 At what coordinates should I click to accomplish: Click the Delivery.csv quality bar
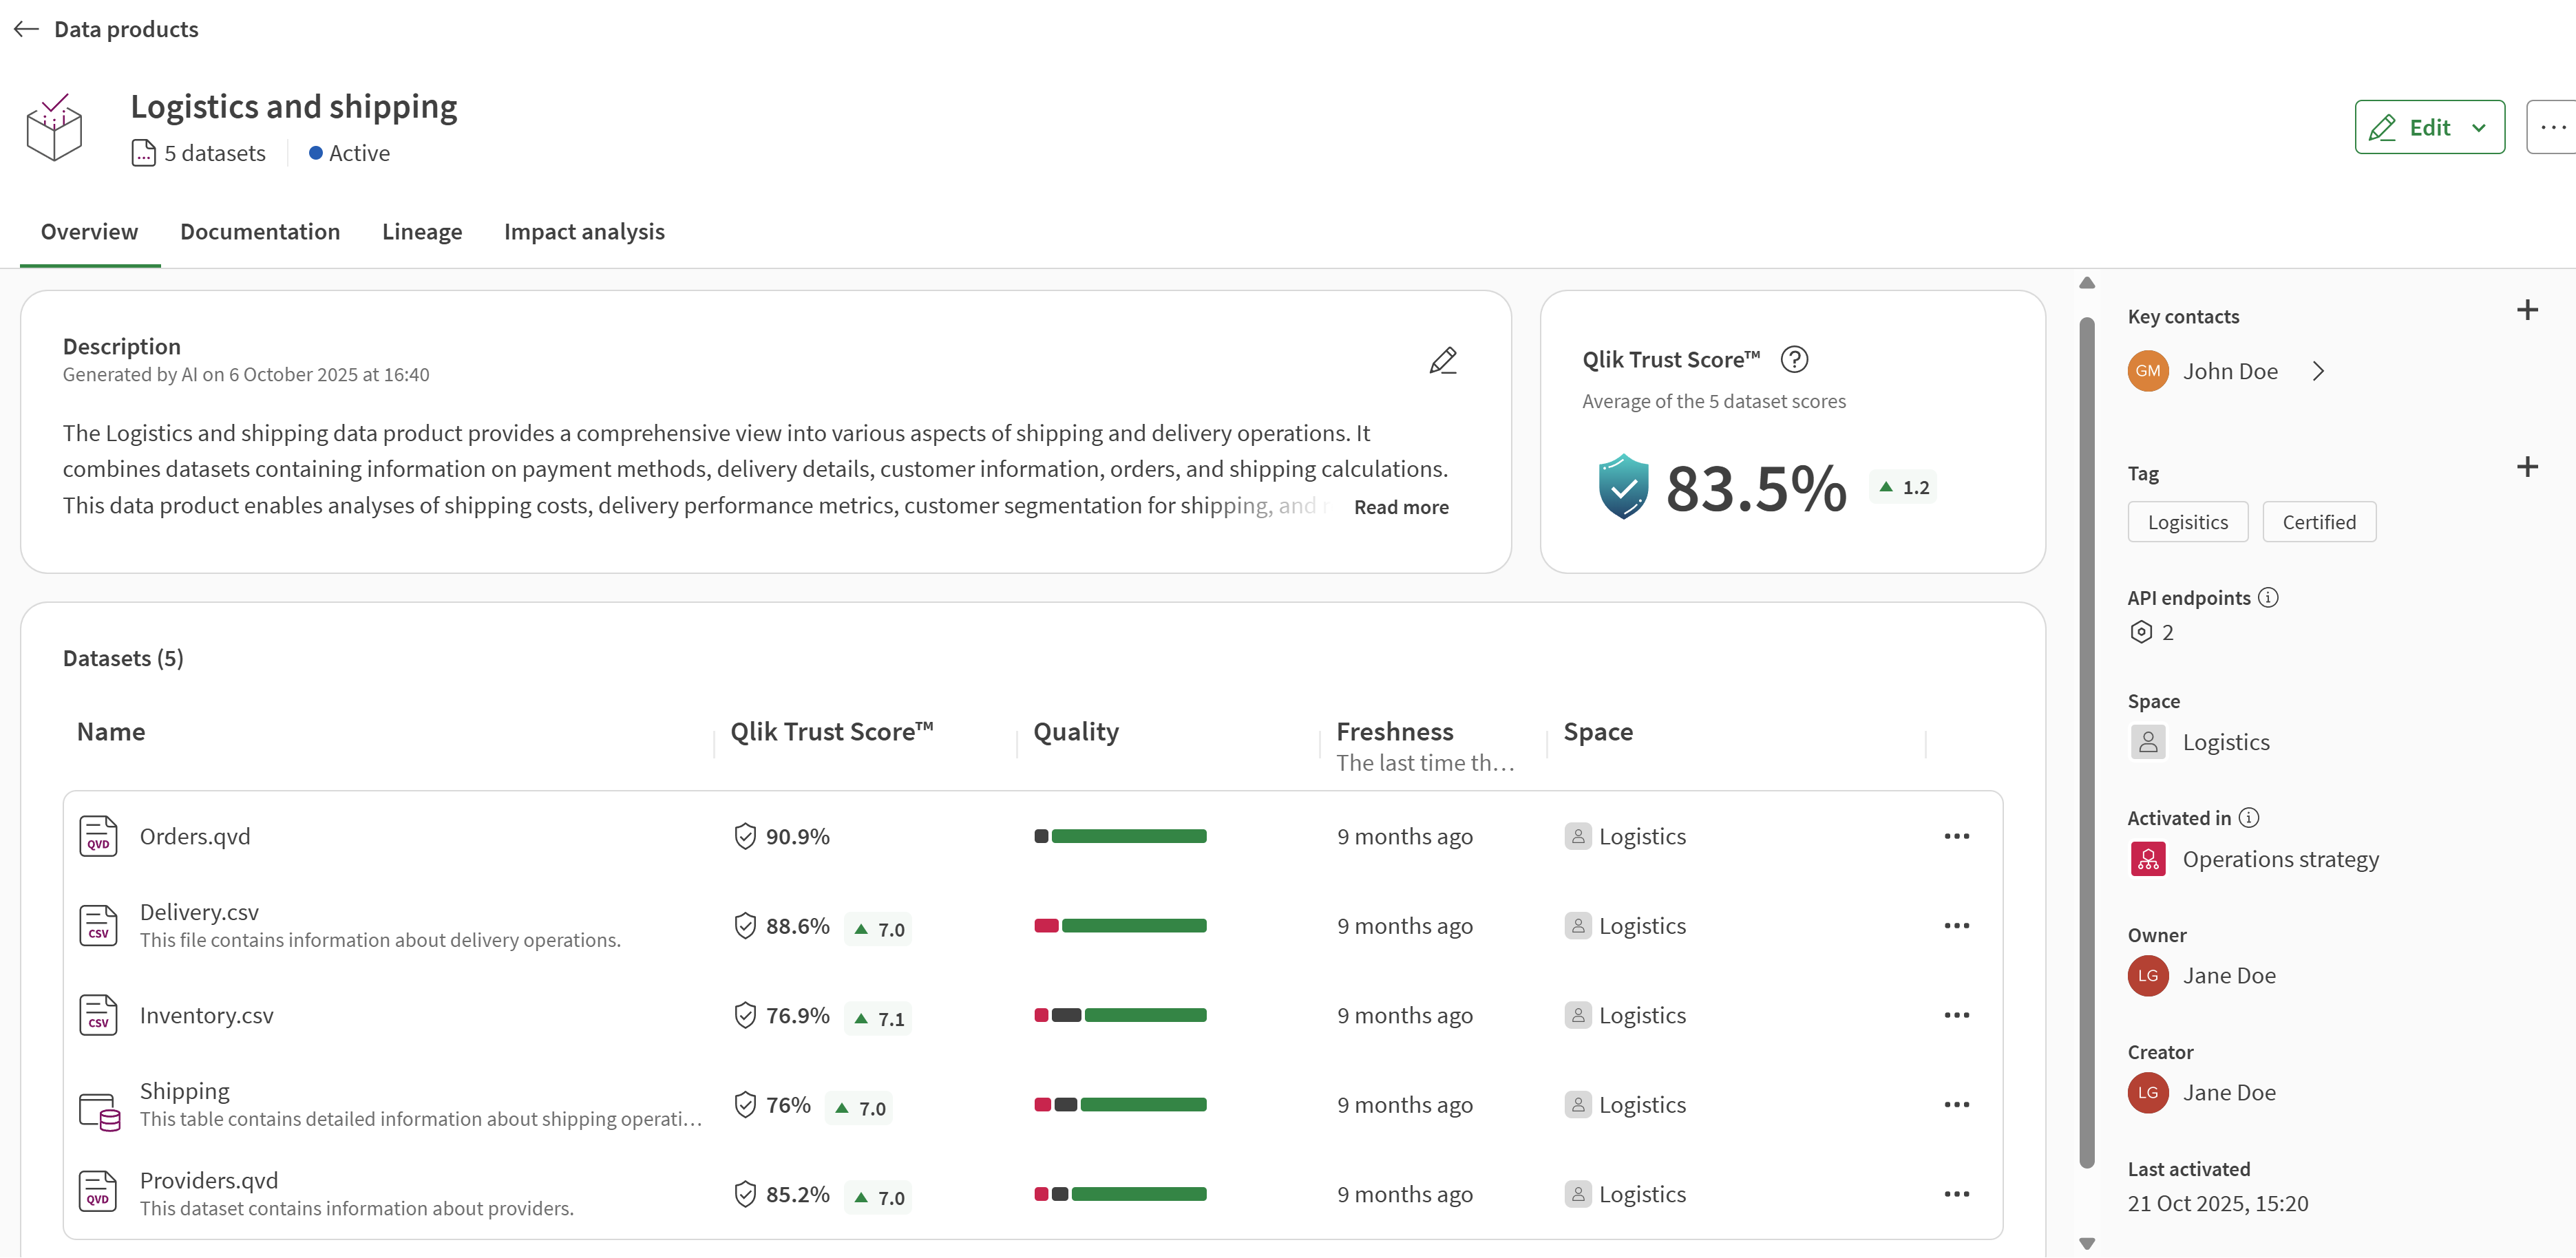coord(1120,926)
